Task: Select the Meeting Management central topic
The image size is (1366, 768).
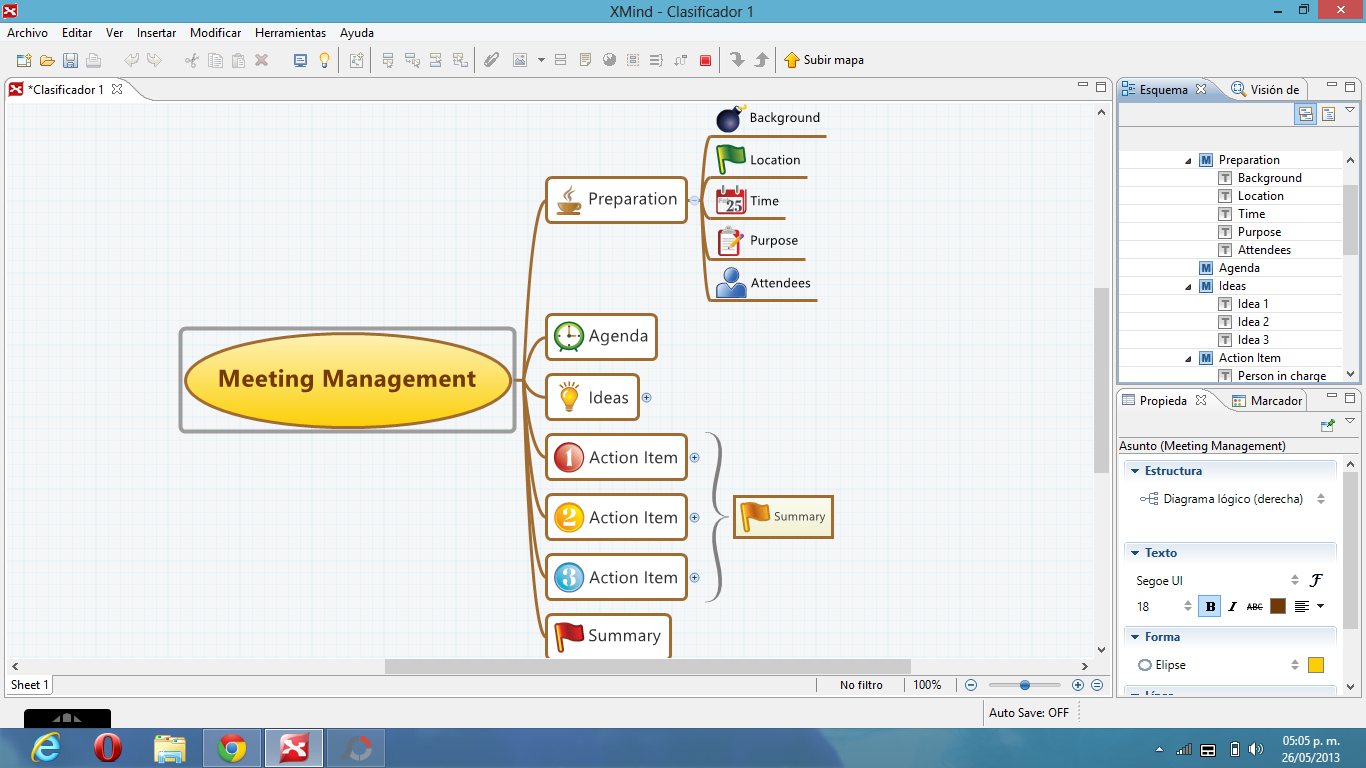Action: coord(347,379)
